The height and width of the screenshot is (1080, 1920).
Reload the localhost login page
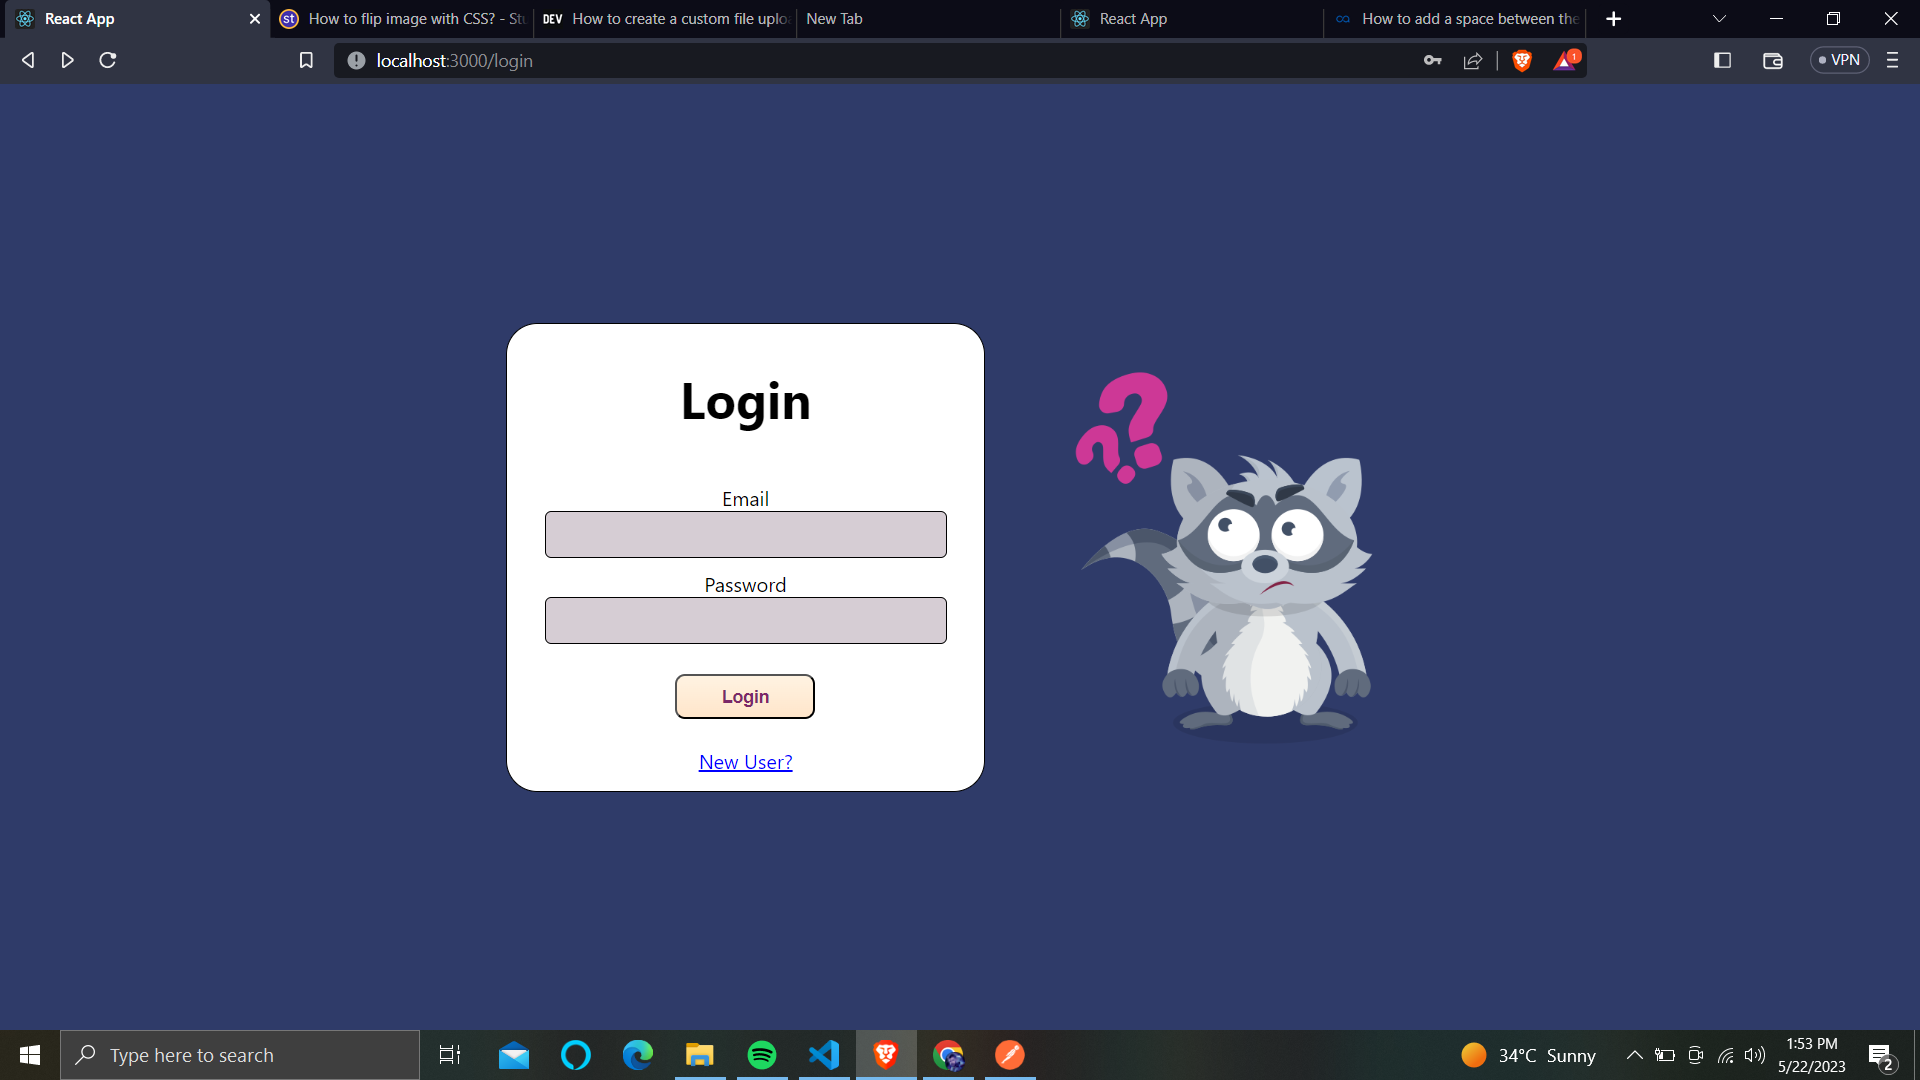(x=106, y=60)
